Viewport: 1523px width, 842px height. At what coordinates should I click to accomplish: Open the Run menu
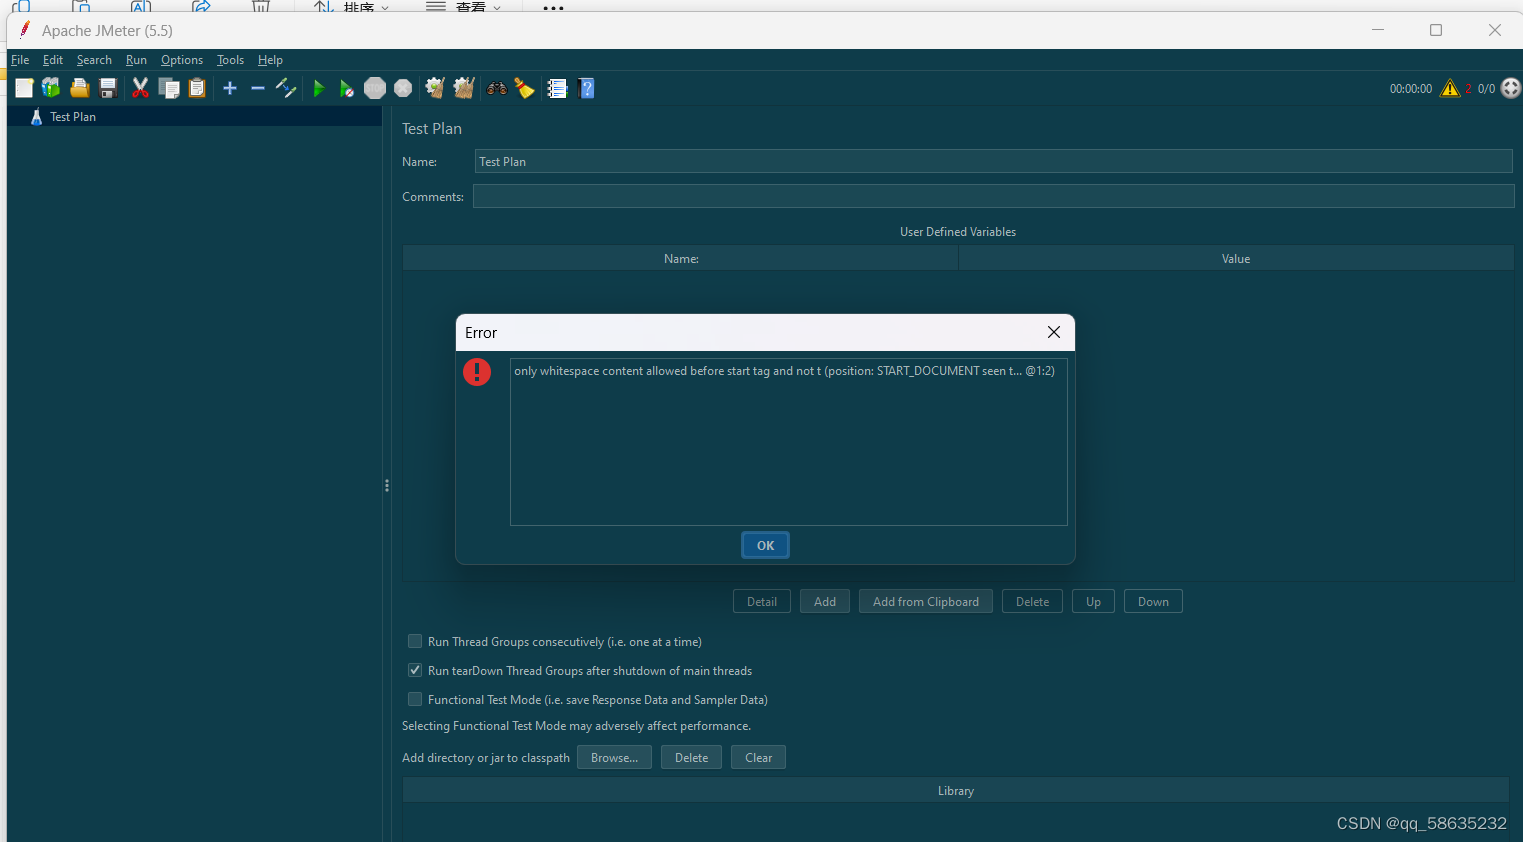tap(136, 60)
